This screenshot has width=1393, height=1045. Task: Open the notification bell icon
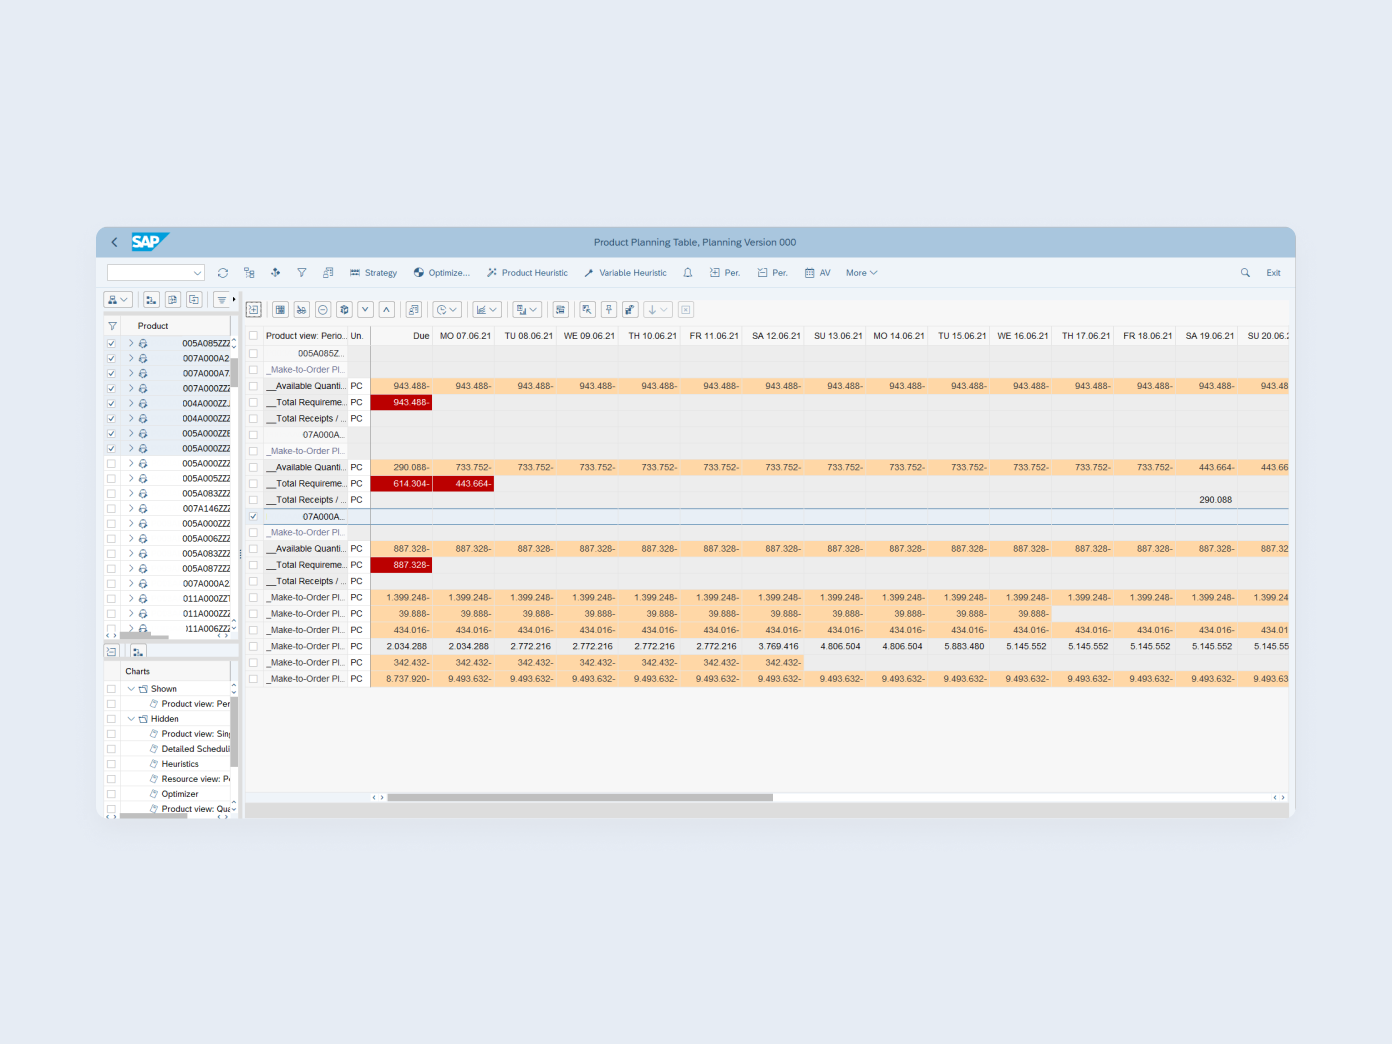click(688, 273)
